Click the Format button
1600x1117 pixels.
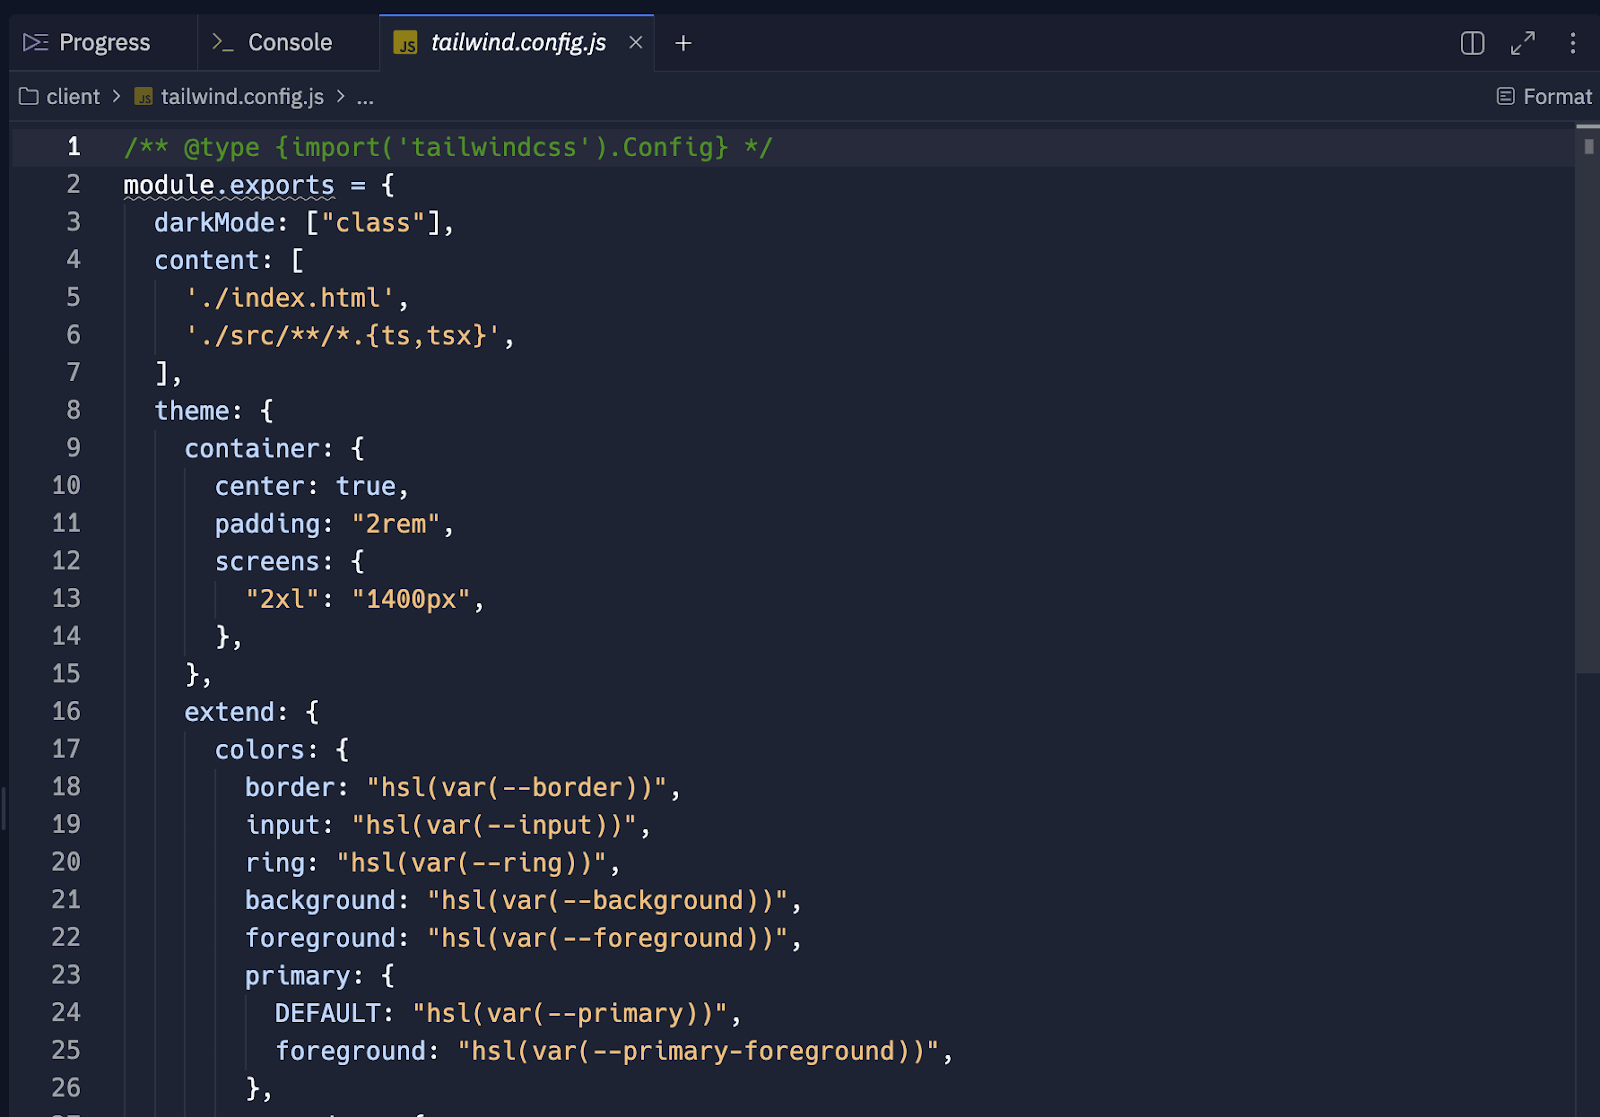[x=1544, y=97]
